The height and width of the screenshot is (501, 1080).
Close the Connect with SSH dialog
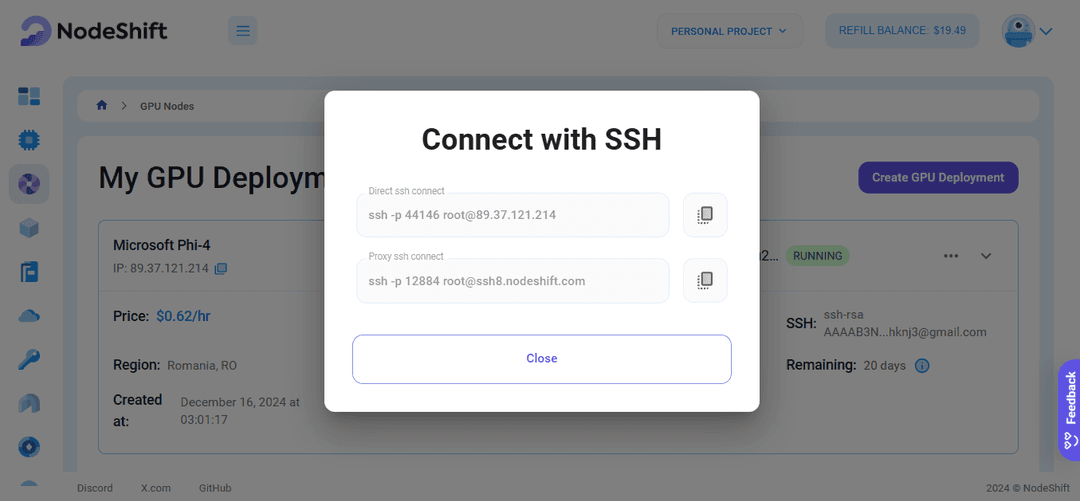point(541,358)
